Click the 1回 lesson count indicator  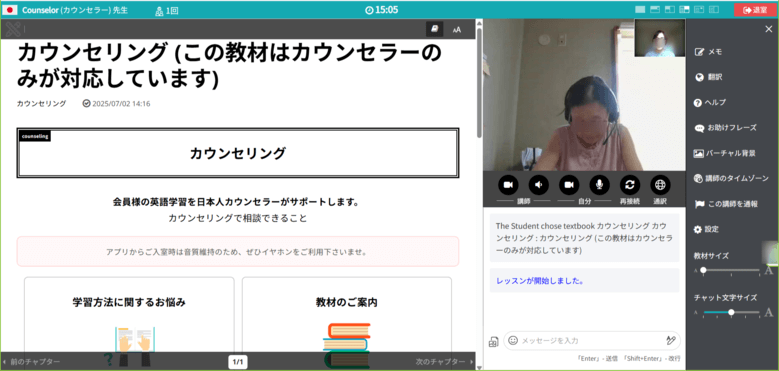167,10
